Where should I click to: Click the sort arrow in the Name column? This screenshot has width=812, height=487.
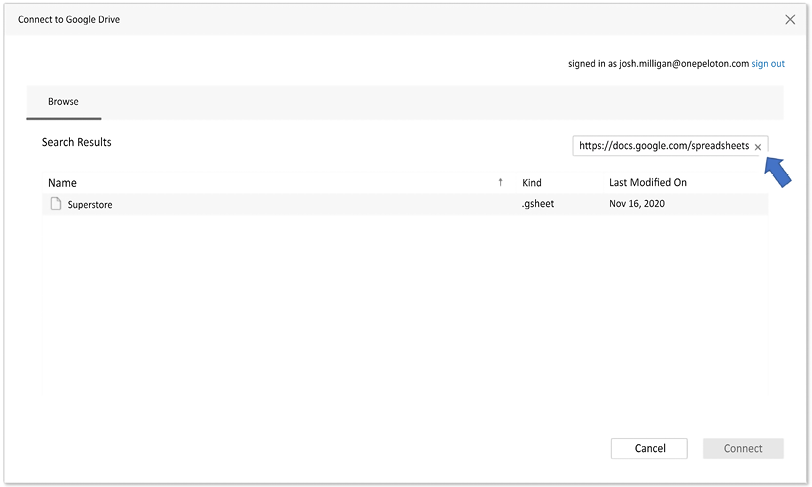coord(500,183)
